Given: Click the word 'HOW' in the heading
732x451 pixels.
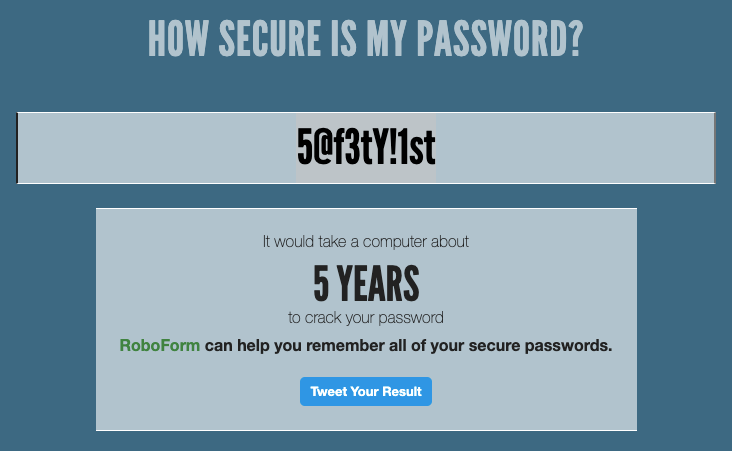Looking at the screenshot, I should (177, 38).
